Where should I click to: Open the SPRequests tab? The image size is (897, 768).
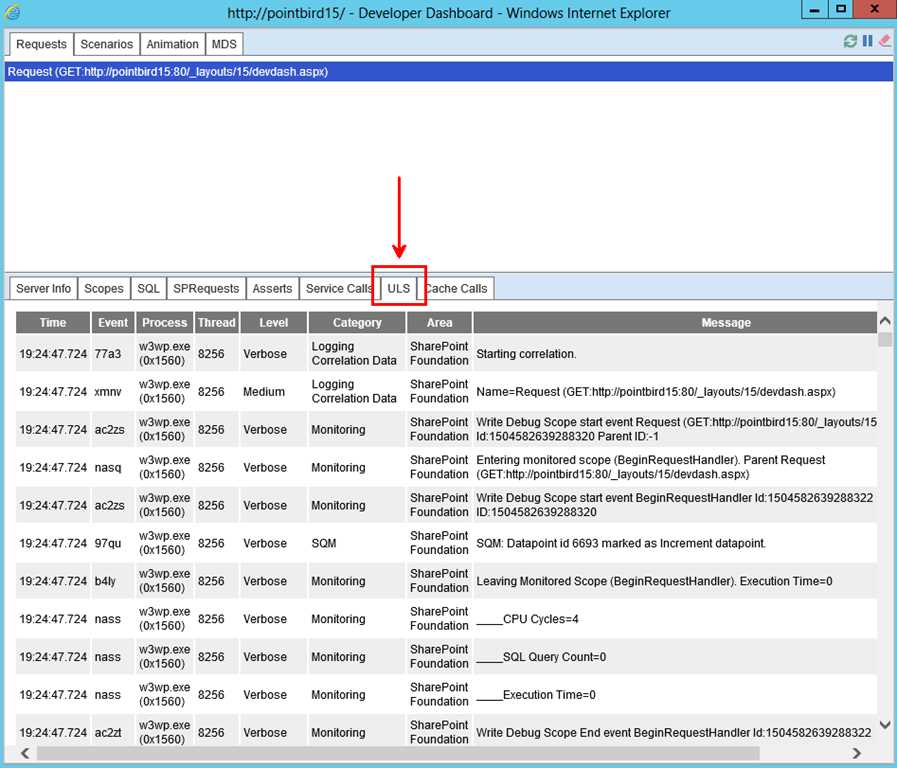pos(206,288)
